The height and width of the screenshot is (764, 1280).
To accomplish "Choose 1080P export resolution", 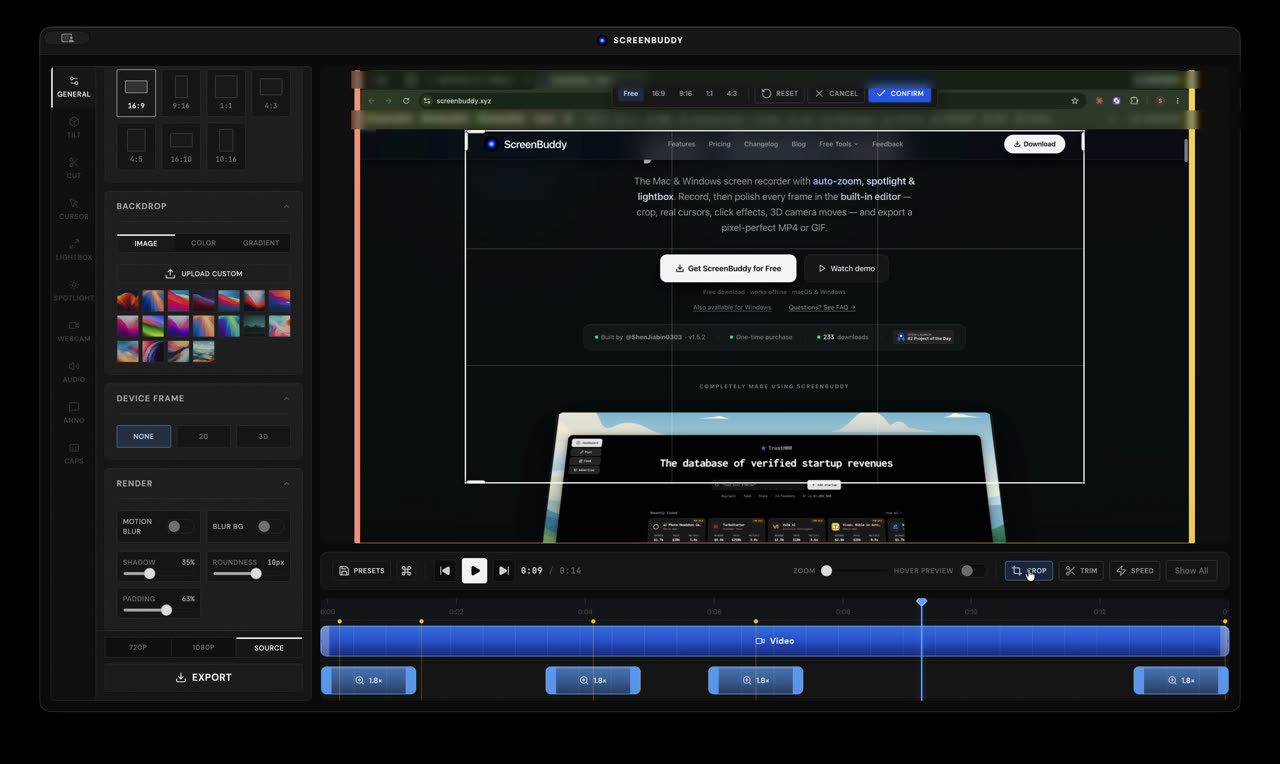I will coord(203,648).
